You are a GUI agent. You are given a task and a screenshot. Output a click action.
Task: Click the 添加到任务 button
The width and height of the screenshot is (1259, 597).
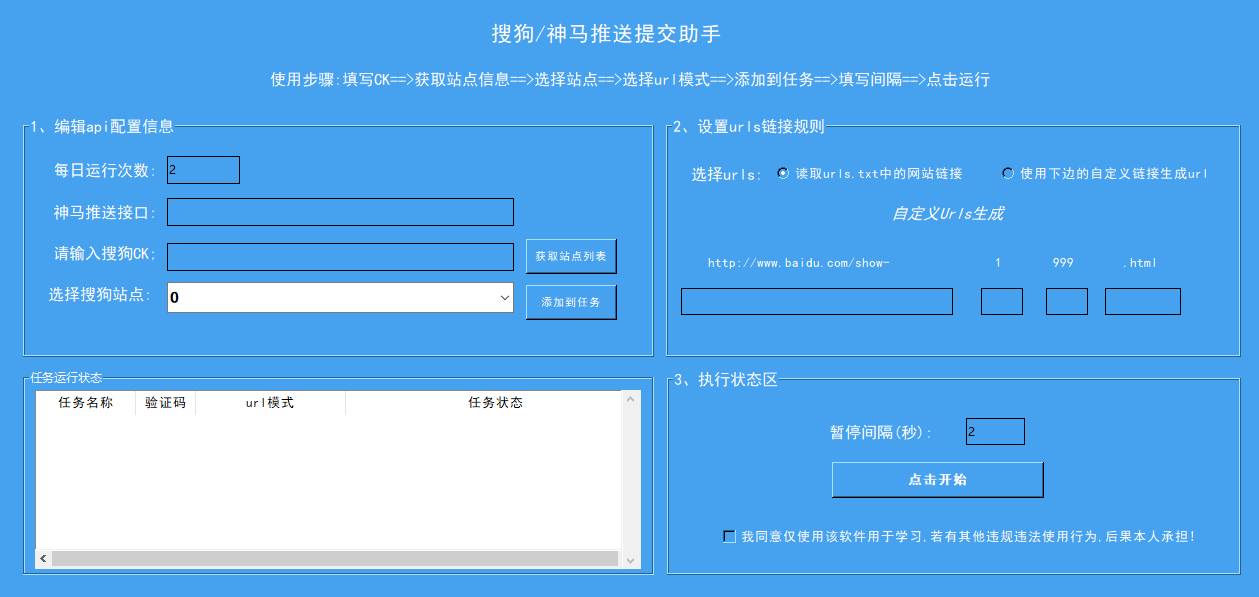(571, 302)
